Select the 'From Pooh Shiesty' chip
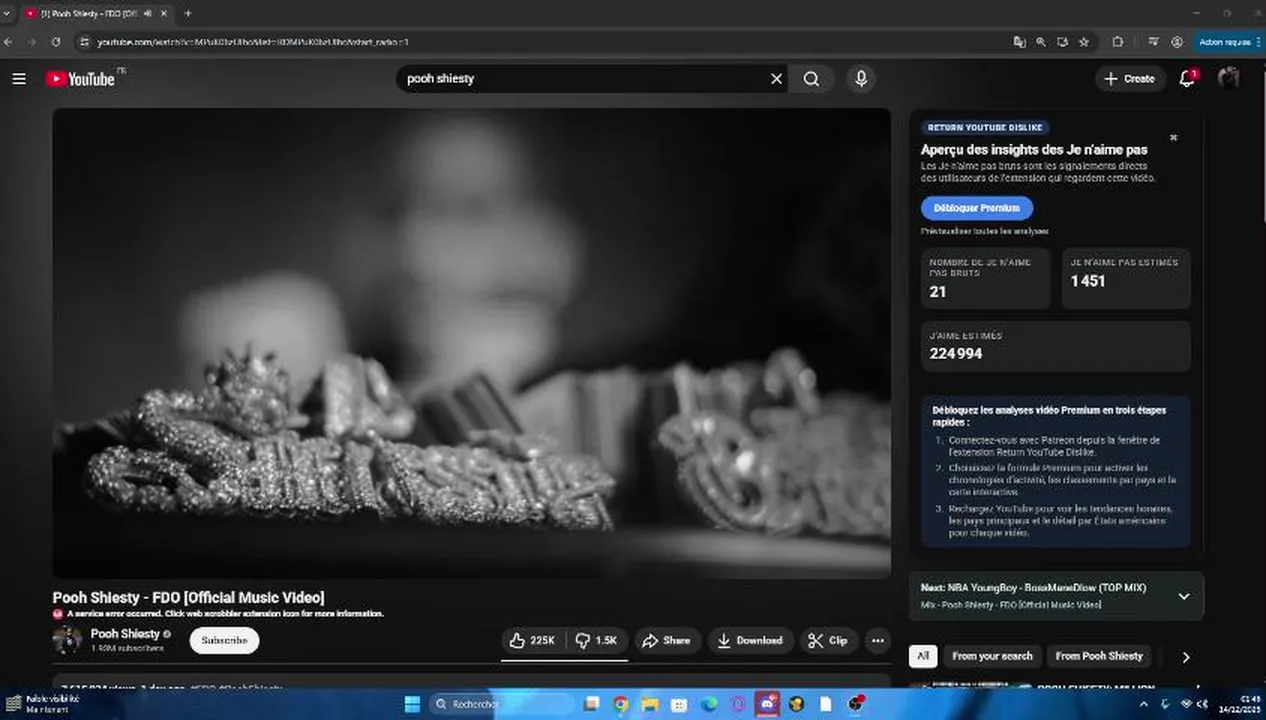Image resolution: width=1266 pixels, height=720 pixels. coord(1099,657)
